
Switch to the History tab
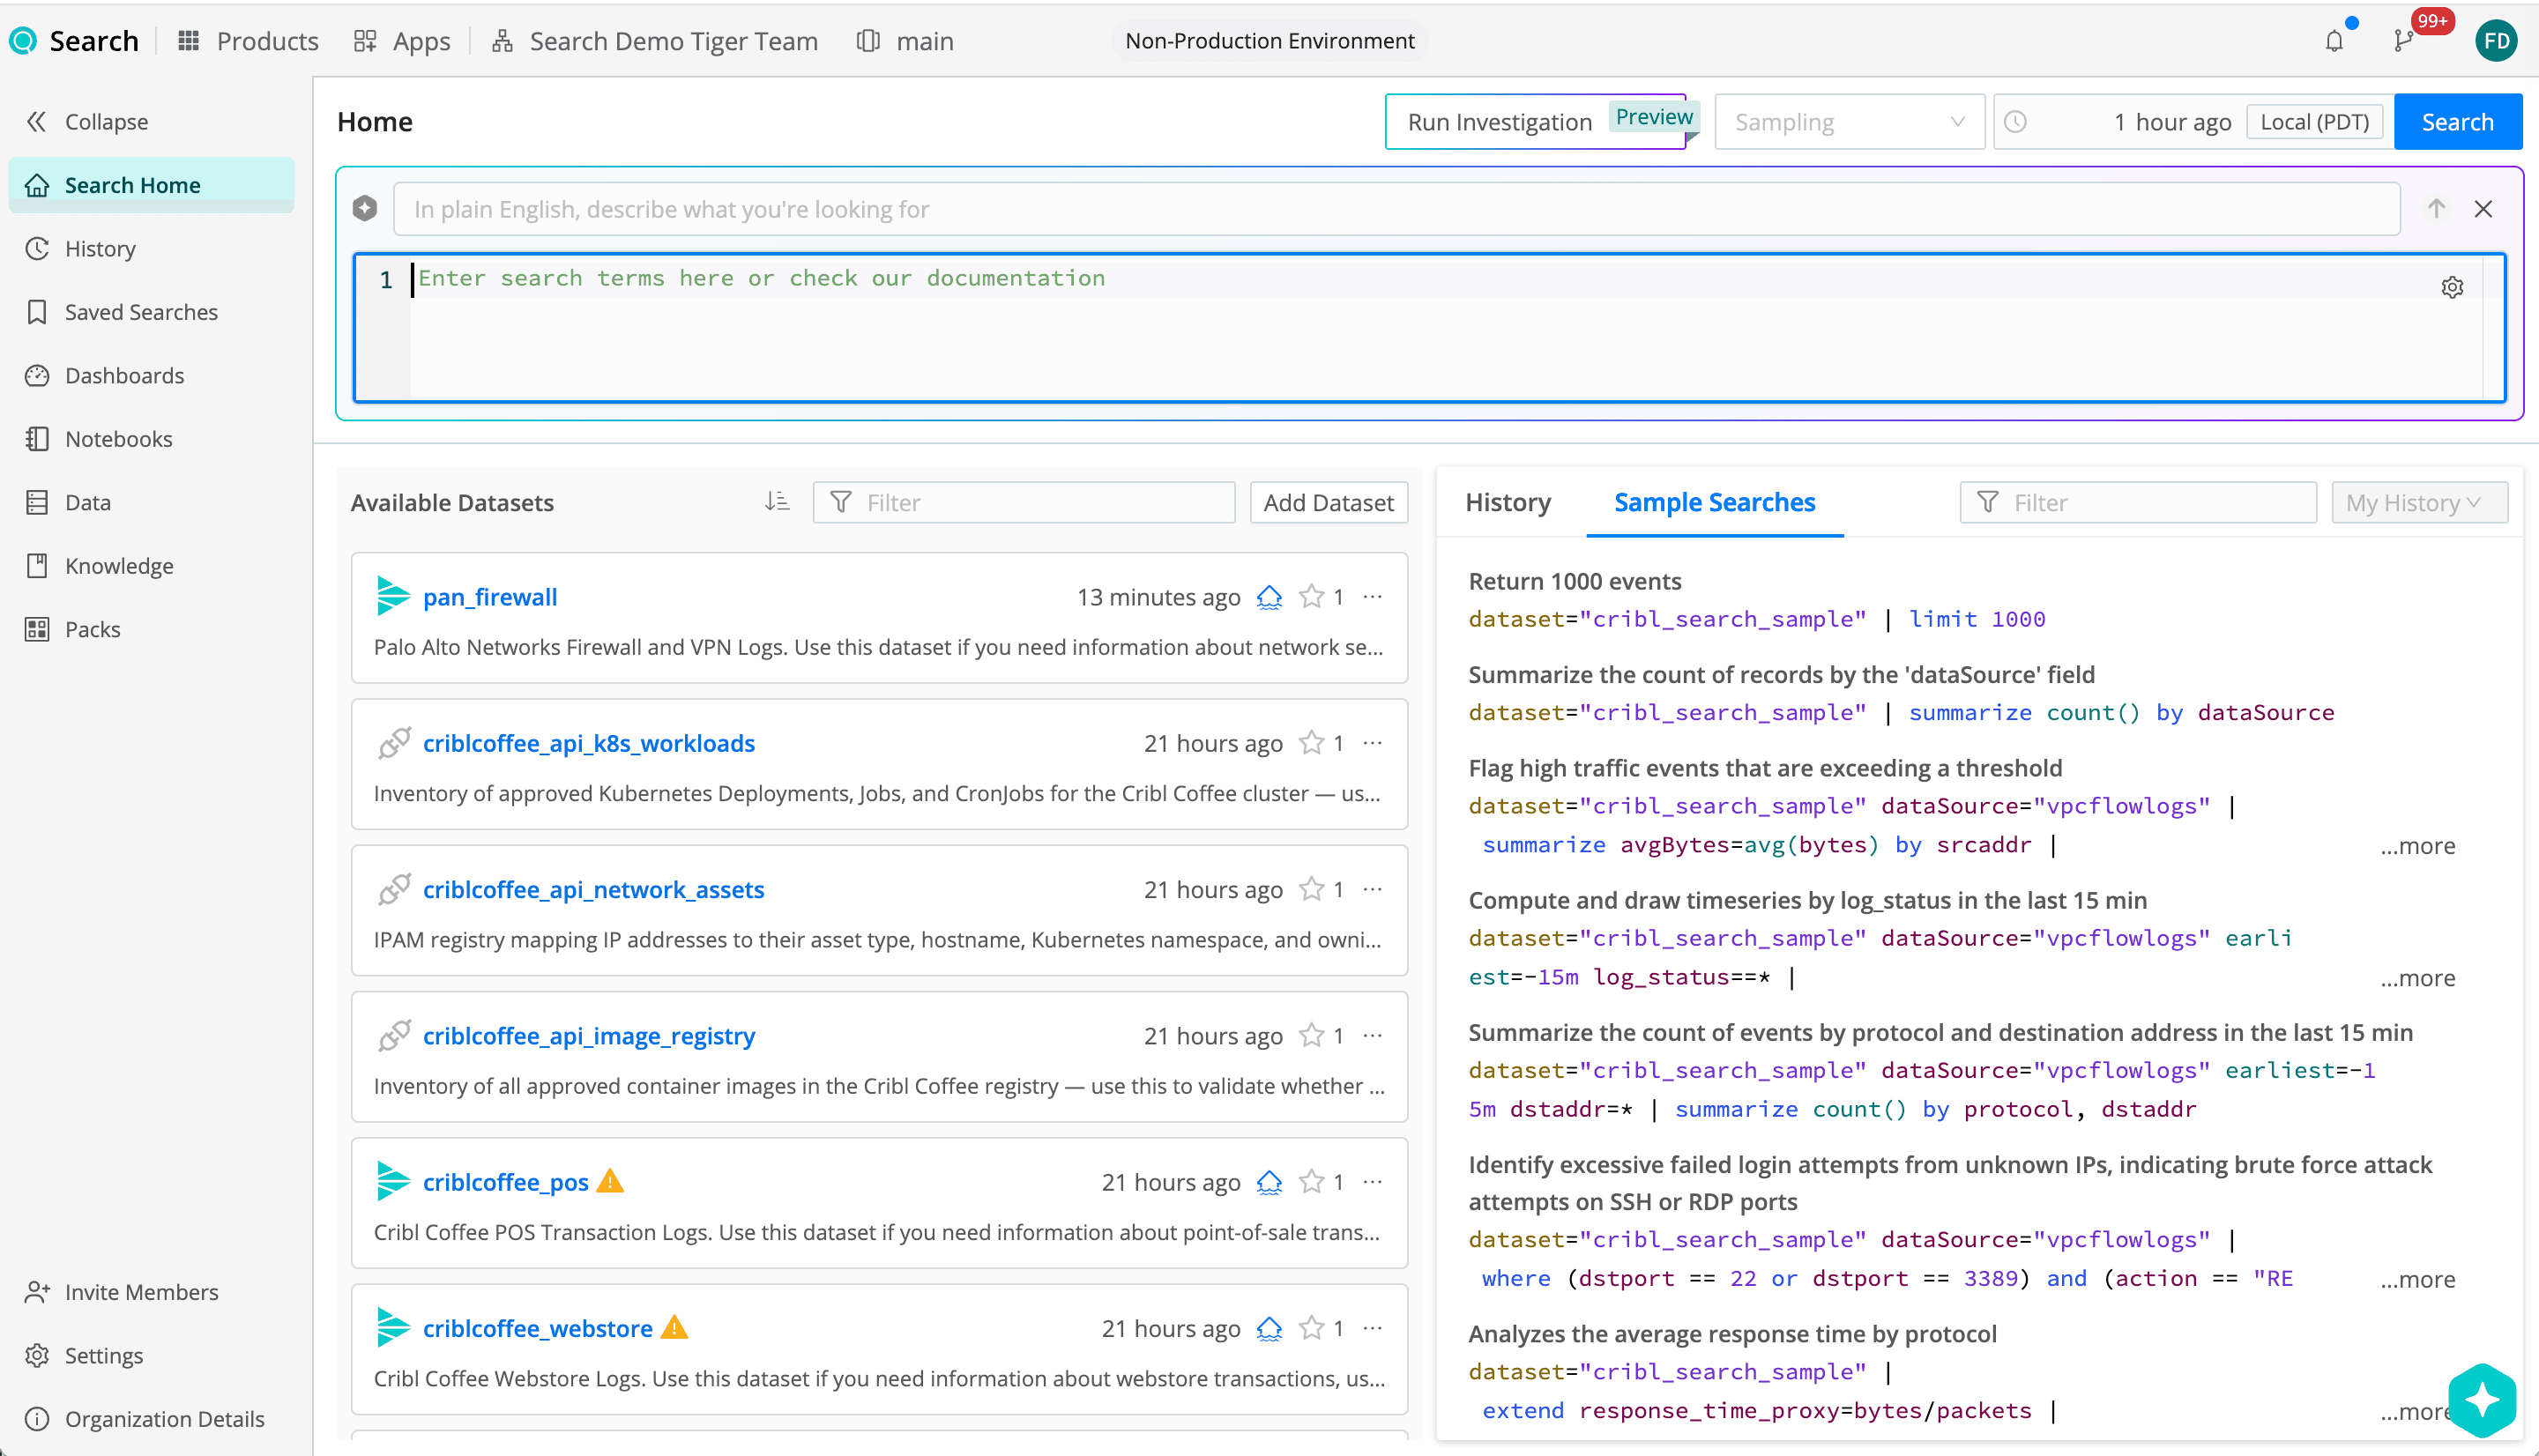click(1507, 502)
